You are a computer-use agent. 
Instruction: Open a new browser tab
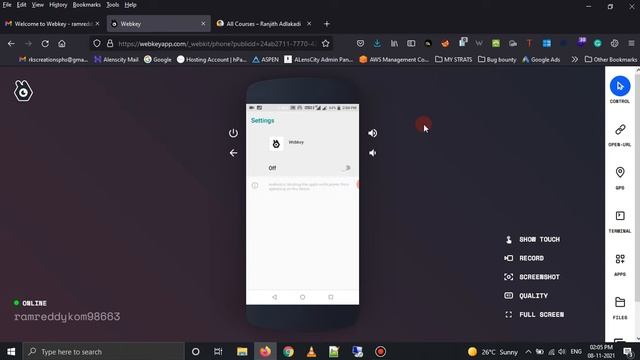pos(327,24)
